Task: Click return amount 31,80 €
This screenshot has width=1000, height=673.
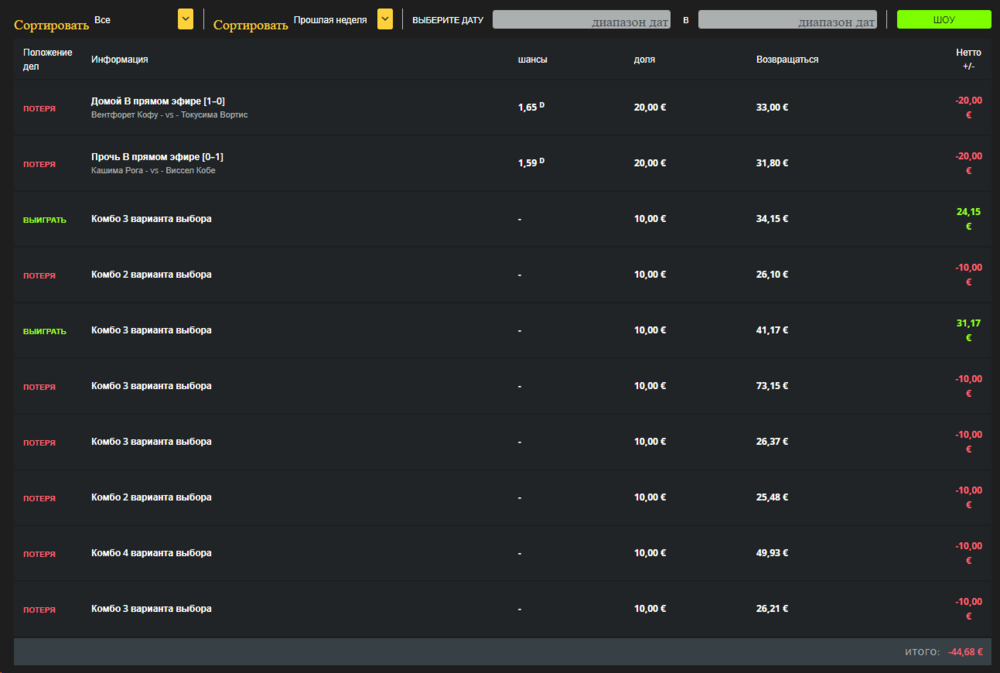Action: [x=772, y=163]
